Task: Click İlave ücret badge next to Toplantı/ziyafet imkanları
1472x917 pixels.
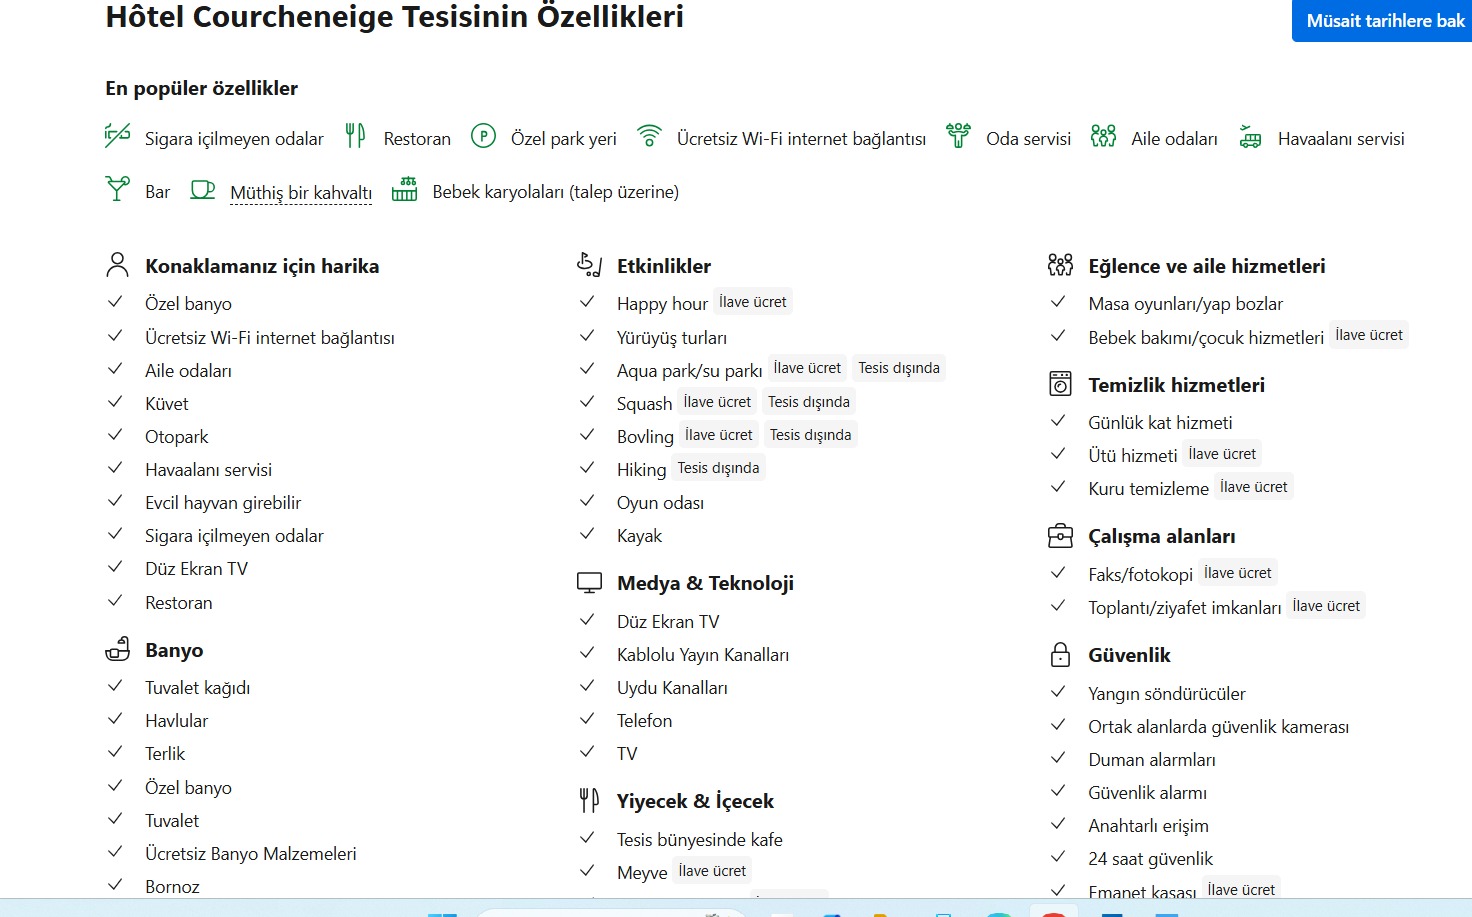Action: pos(1326,605)
